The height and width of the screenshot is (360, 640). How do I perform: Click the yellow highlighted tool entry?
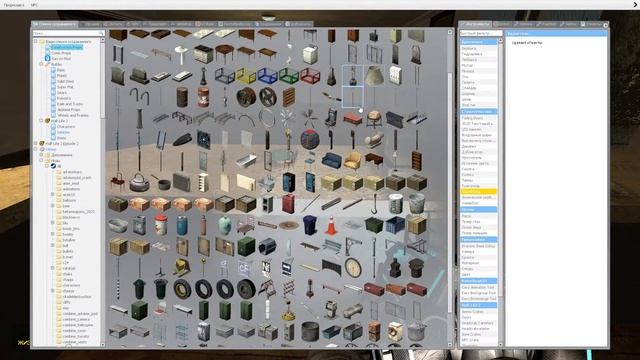pos(478,191)
